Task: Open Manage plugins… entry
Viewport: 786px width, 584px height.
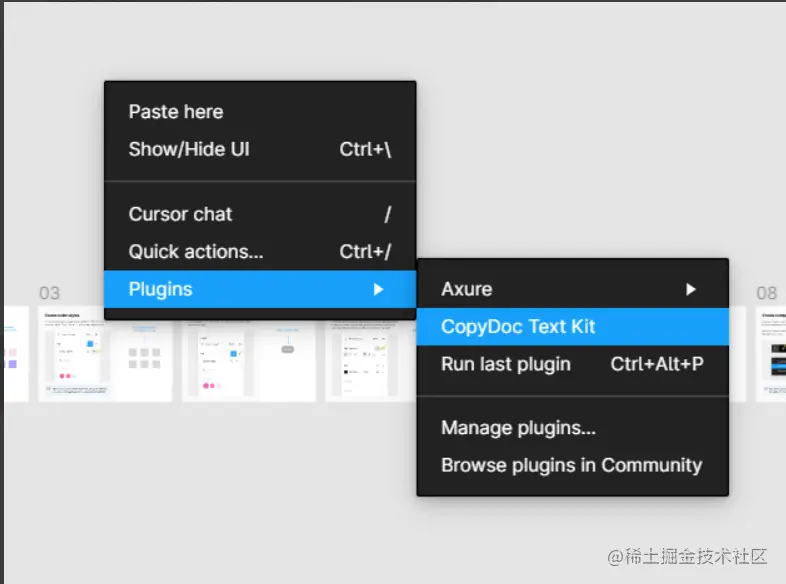Action: [572, 428]
